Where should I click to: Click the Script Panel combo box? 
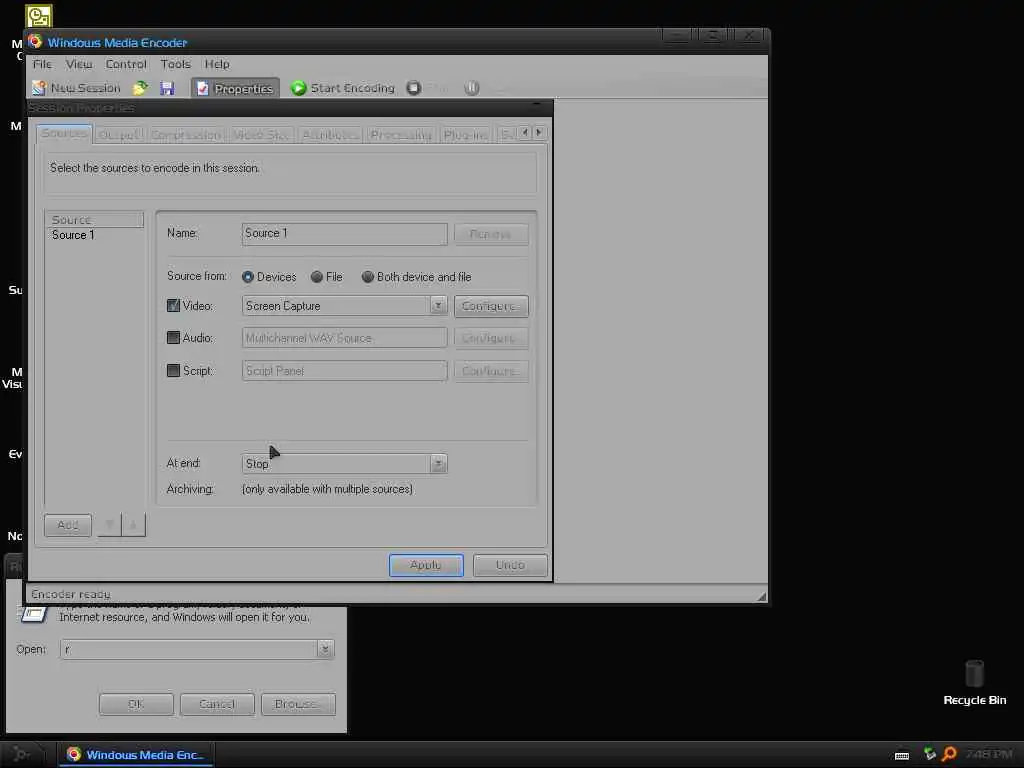click(x=344, y=371)
